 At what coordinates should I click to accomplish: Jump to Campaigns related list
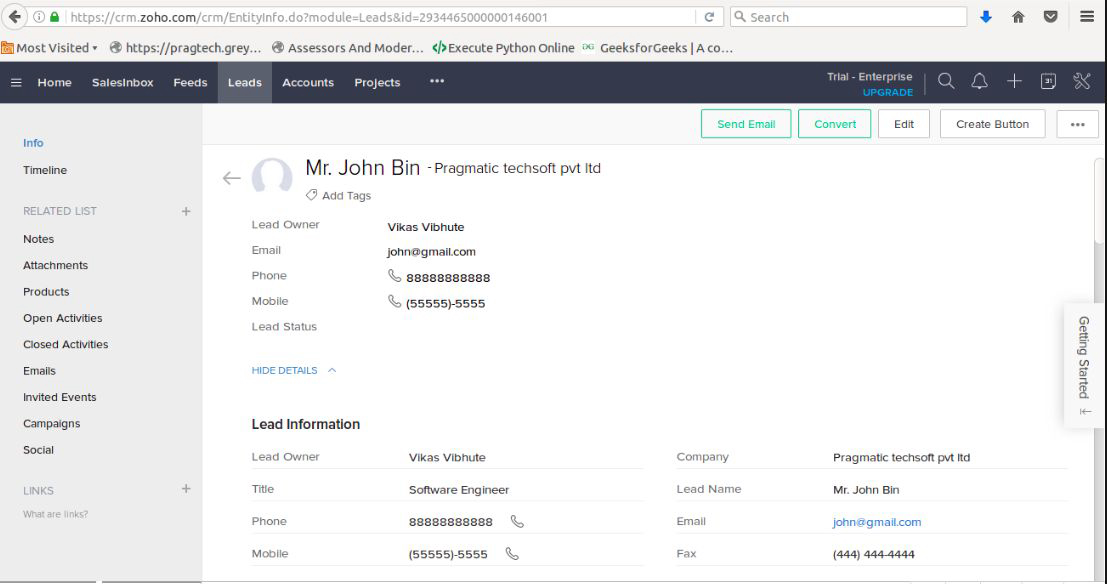pos(52,424)
